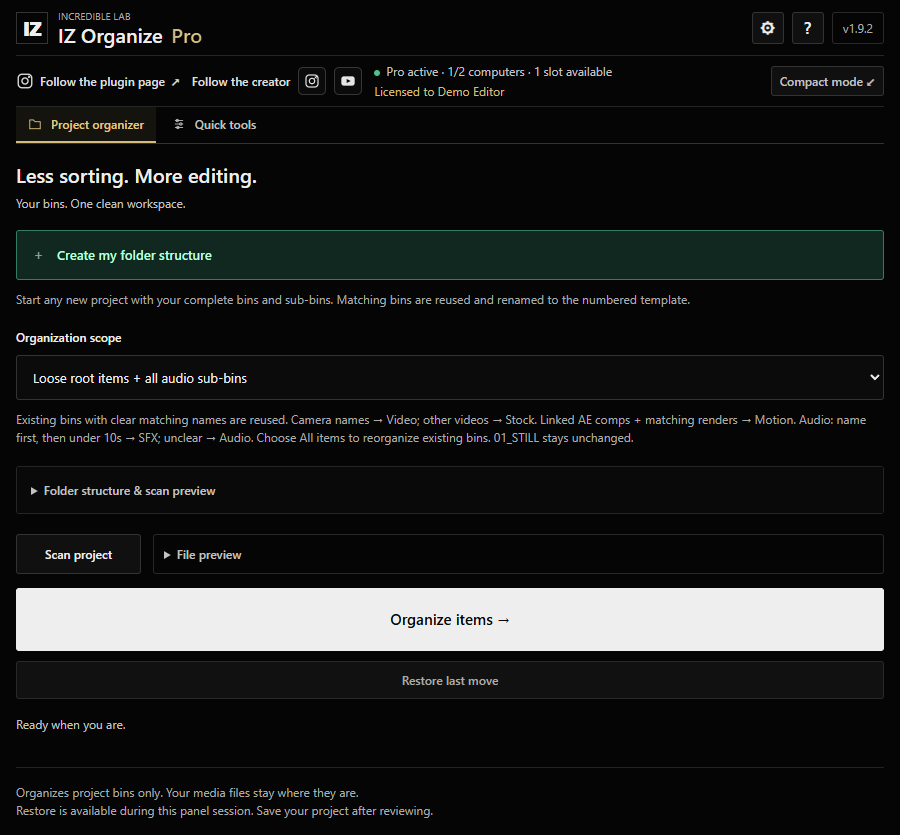
Task: Click the 'Follow the creator' label
Action: [x=241, y=82]
